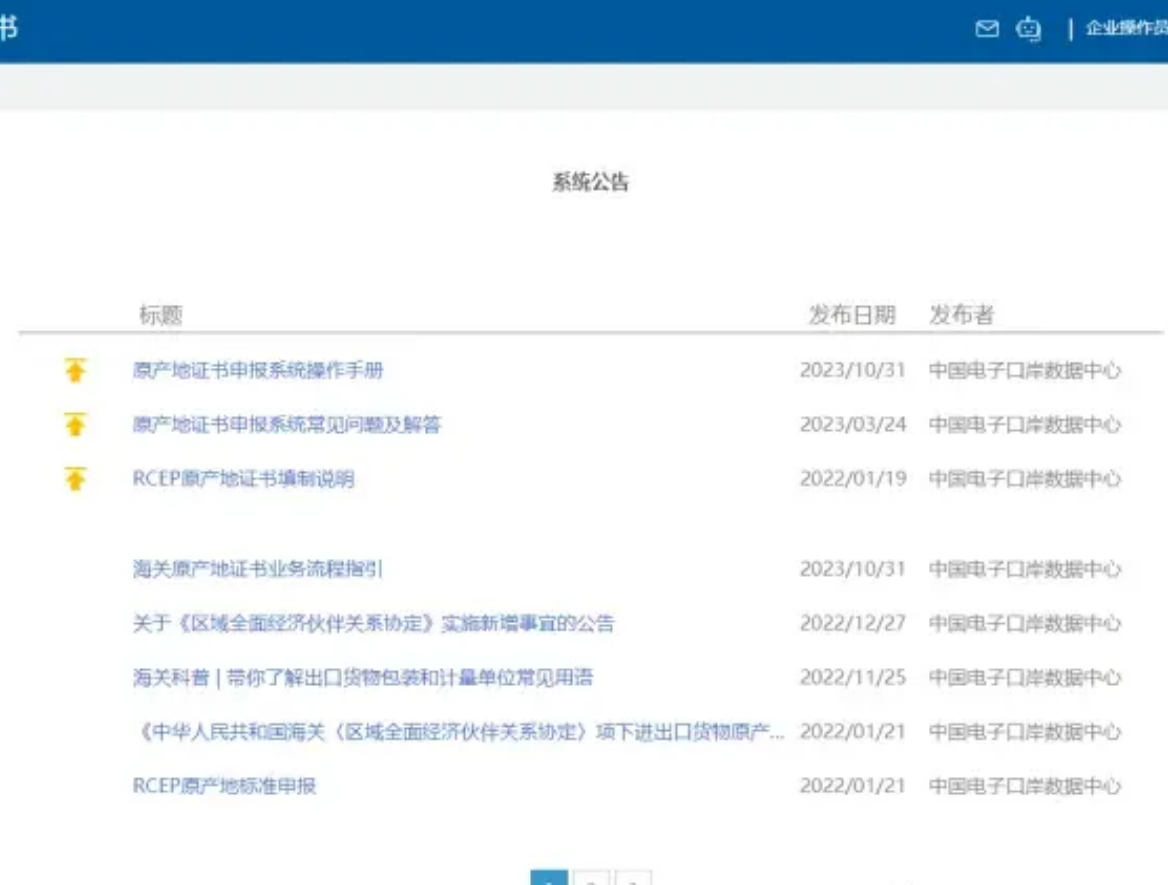
Task: Launch the chatbot assistant icon
Action: coord(1030,30)
